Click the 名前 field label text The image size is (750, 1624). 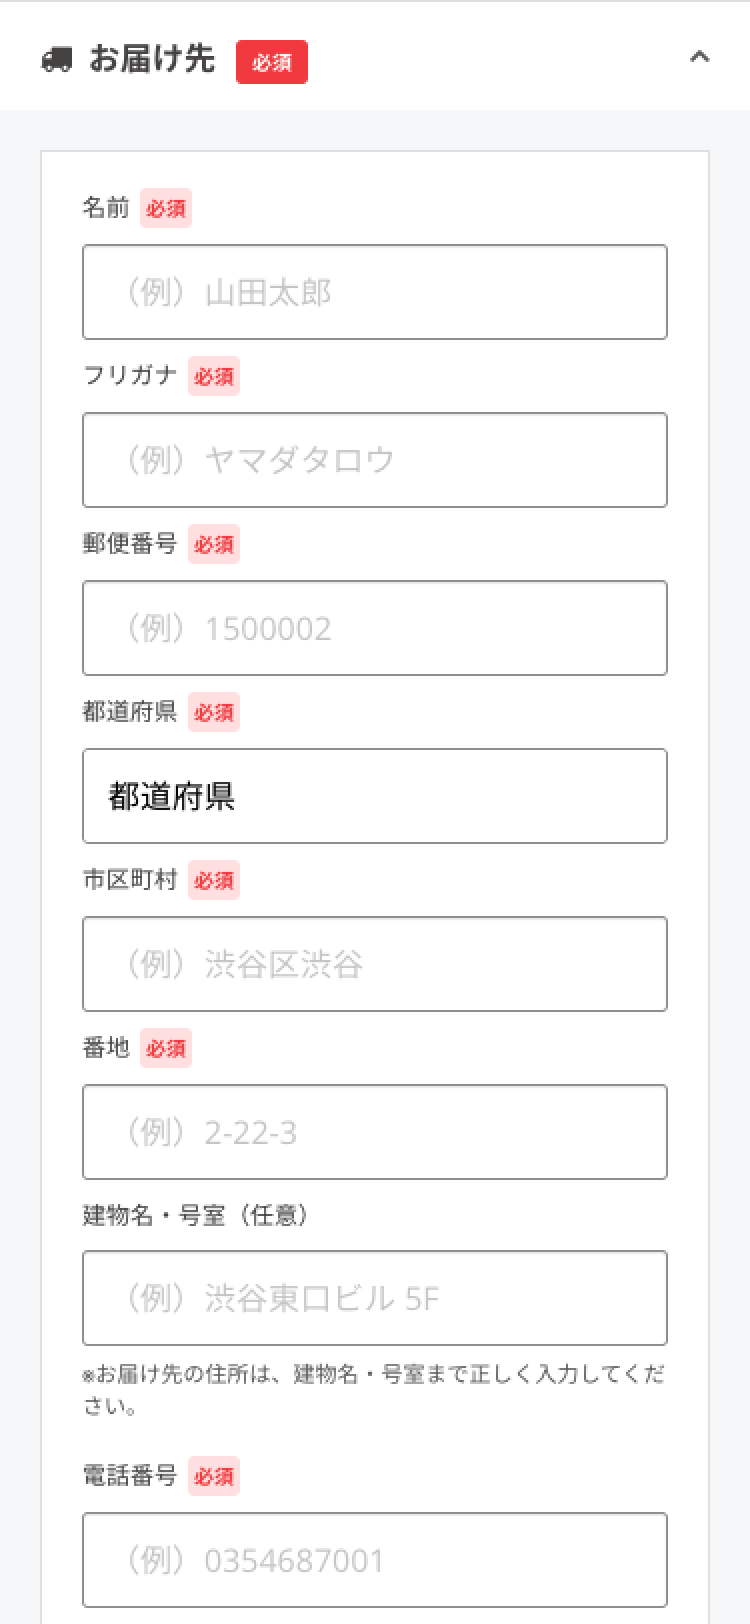click(106, 208)
